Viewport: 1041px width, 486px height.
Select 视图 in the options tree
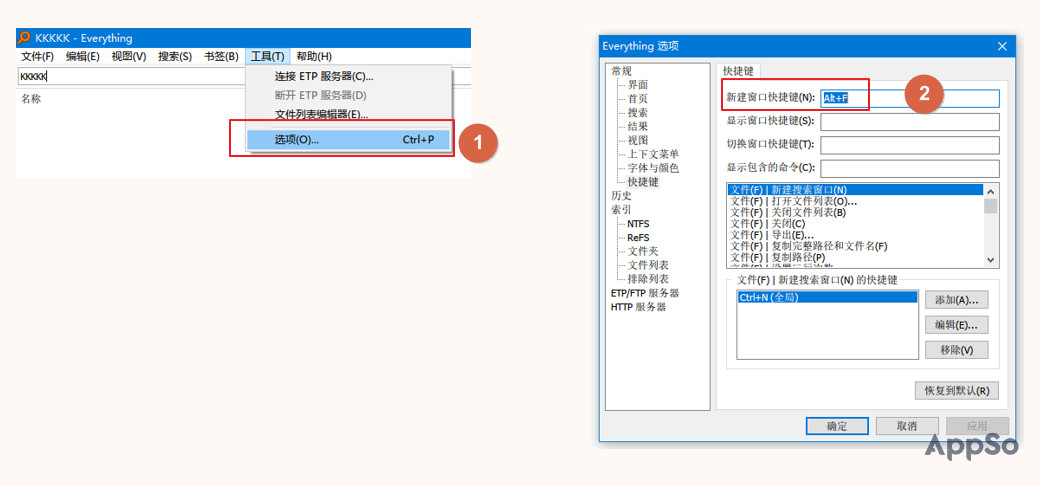pos(638,140)
